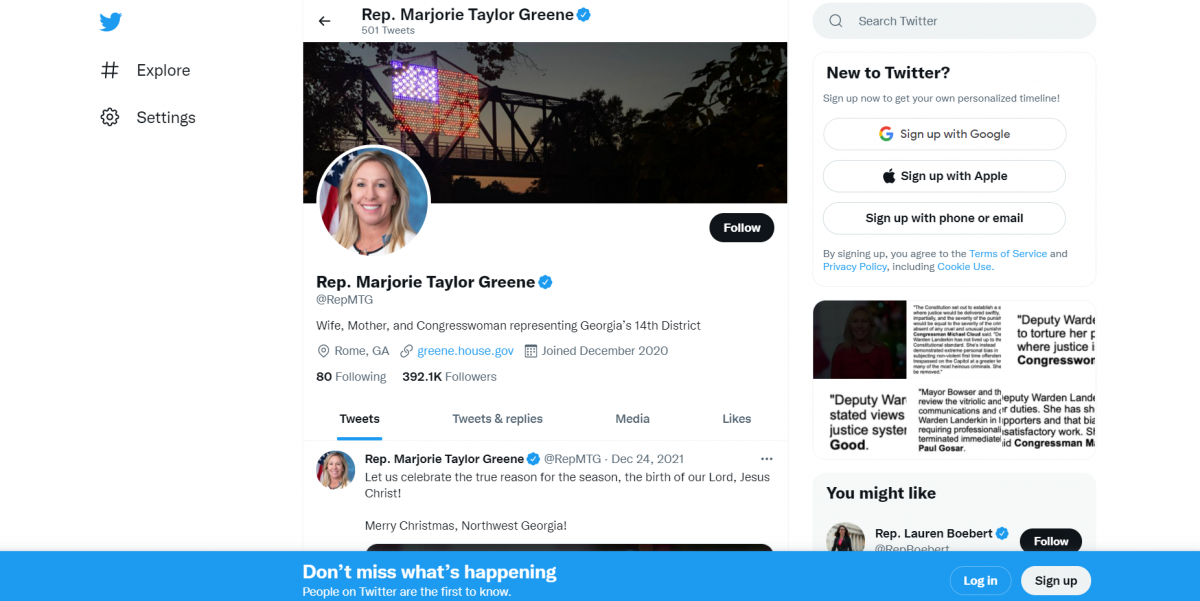This screenshot has height=601, width=1200.
Task: Choose Sign up with Apple
Action: 944,176
